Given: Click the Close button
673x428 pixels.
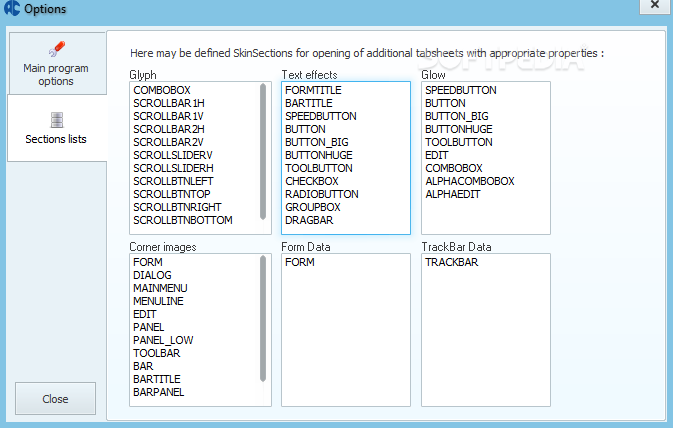Looking at the screenshot, I should pos(55,399).
